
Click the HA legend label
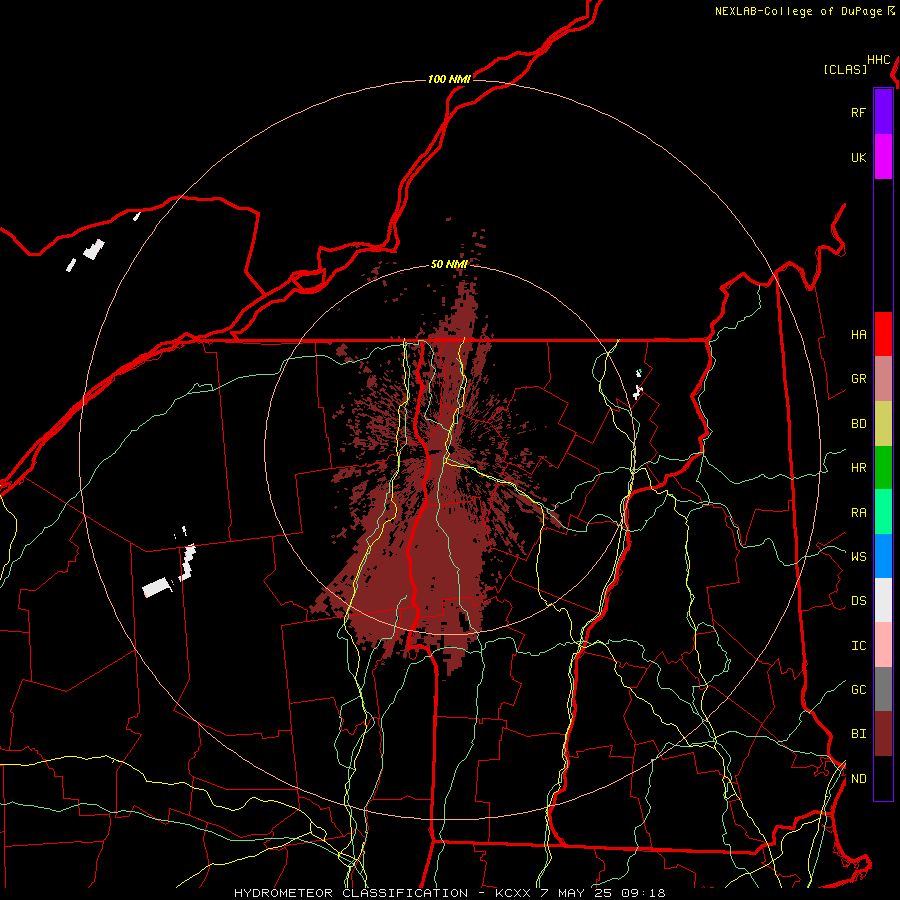(858, 335)
